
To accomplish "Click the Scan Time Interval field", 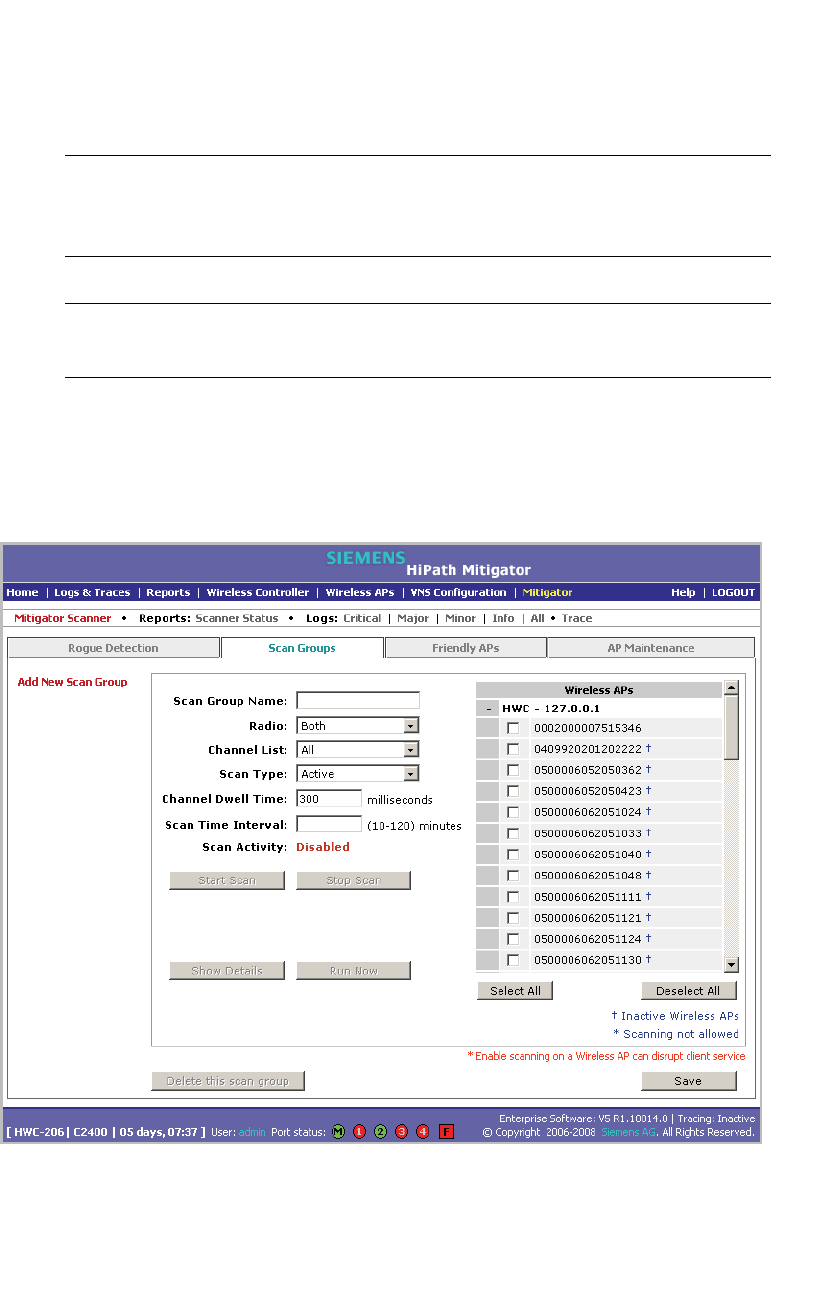I will (x=329, y=824).
